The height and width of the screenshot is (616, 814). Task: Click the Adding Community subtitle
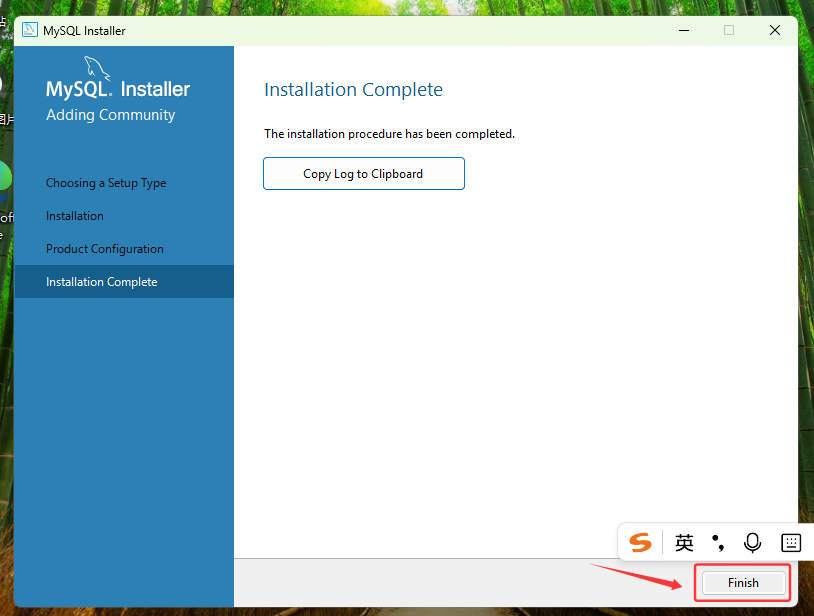(x=110, y=115)
